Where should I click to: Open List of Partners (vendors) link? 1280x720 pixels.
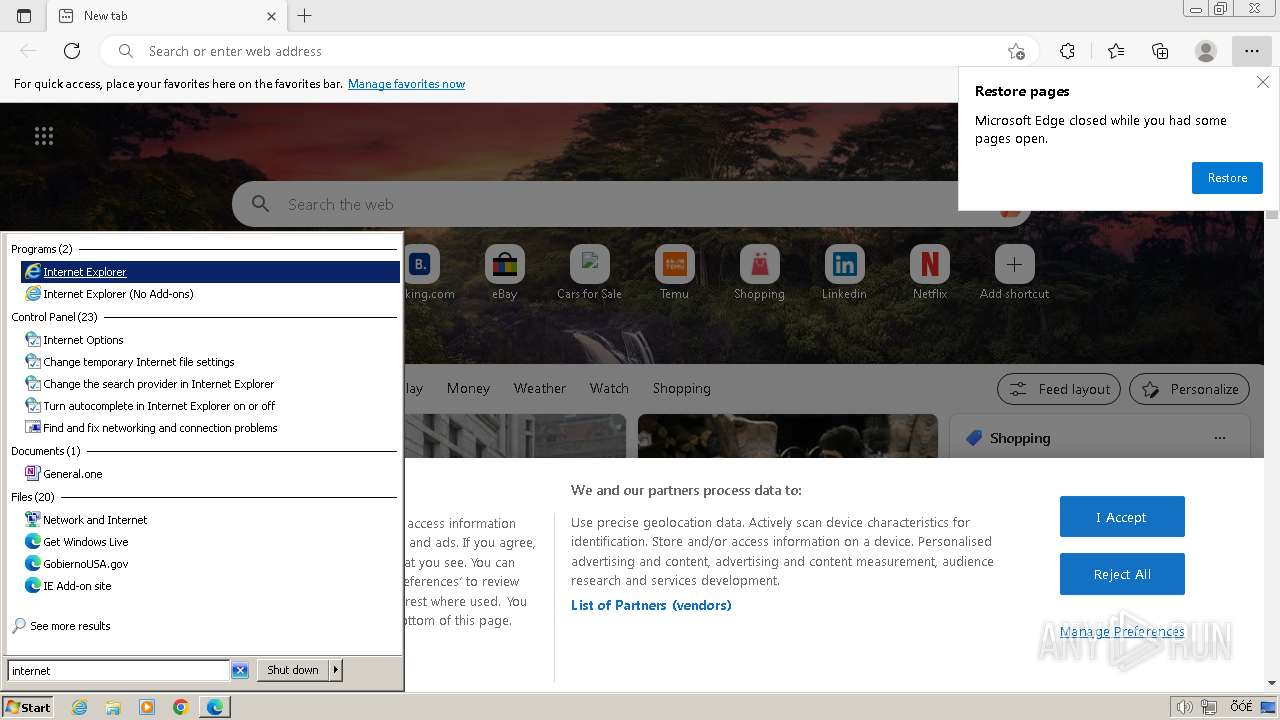coord(651,605)
